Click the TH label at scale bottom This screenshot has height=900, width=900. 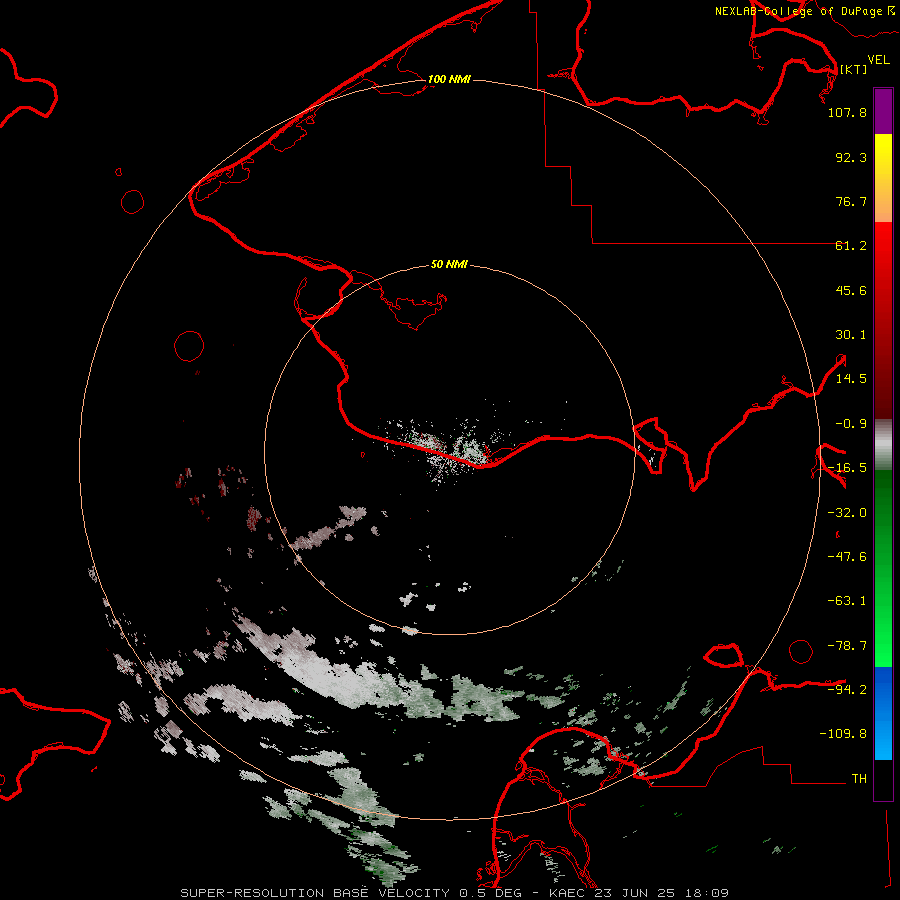(x=859, y=778)
